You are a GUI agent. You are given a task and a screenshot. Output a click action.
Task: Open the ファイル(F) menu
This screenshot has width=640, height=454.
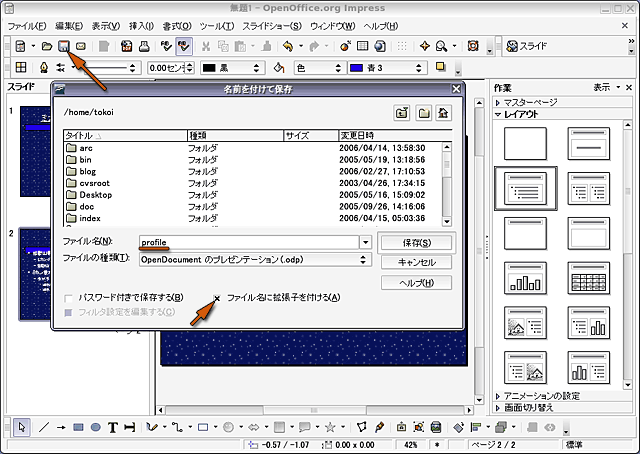click(x=27, y=25)
